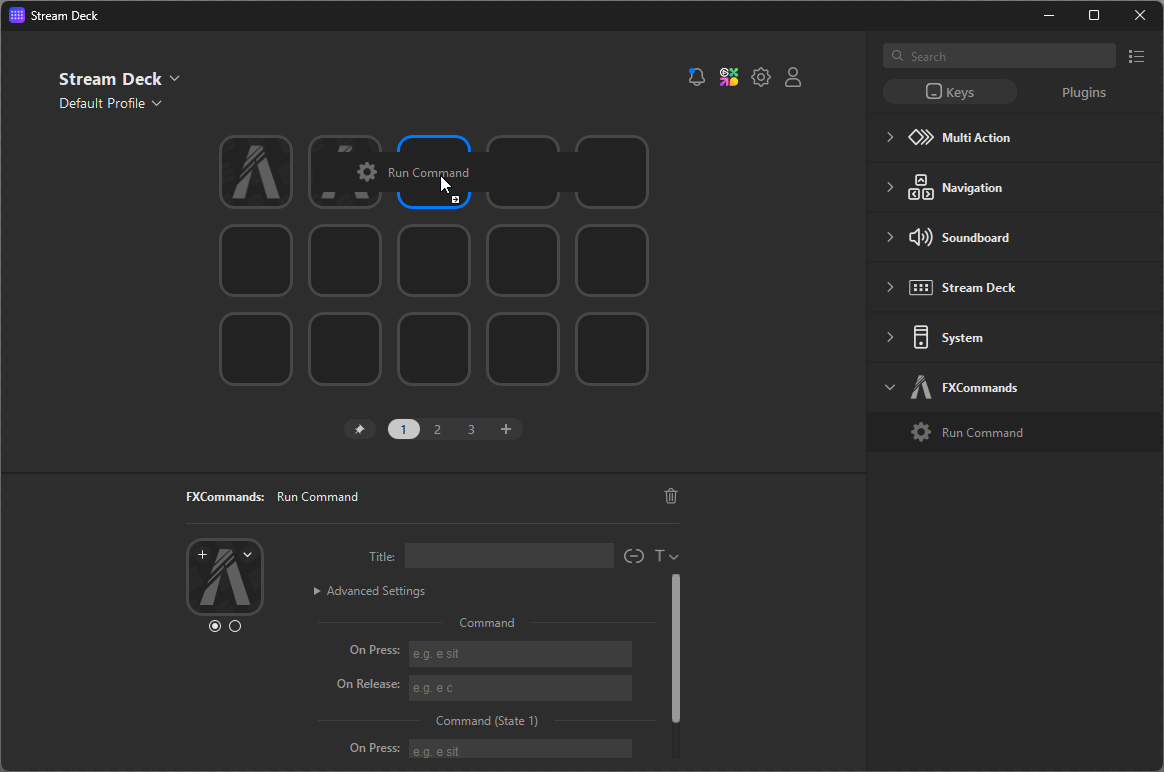Click the On Release command field
The width and height of the screenshot is (1164, 772).
coord(520,688)
